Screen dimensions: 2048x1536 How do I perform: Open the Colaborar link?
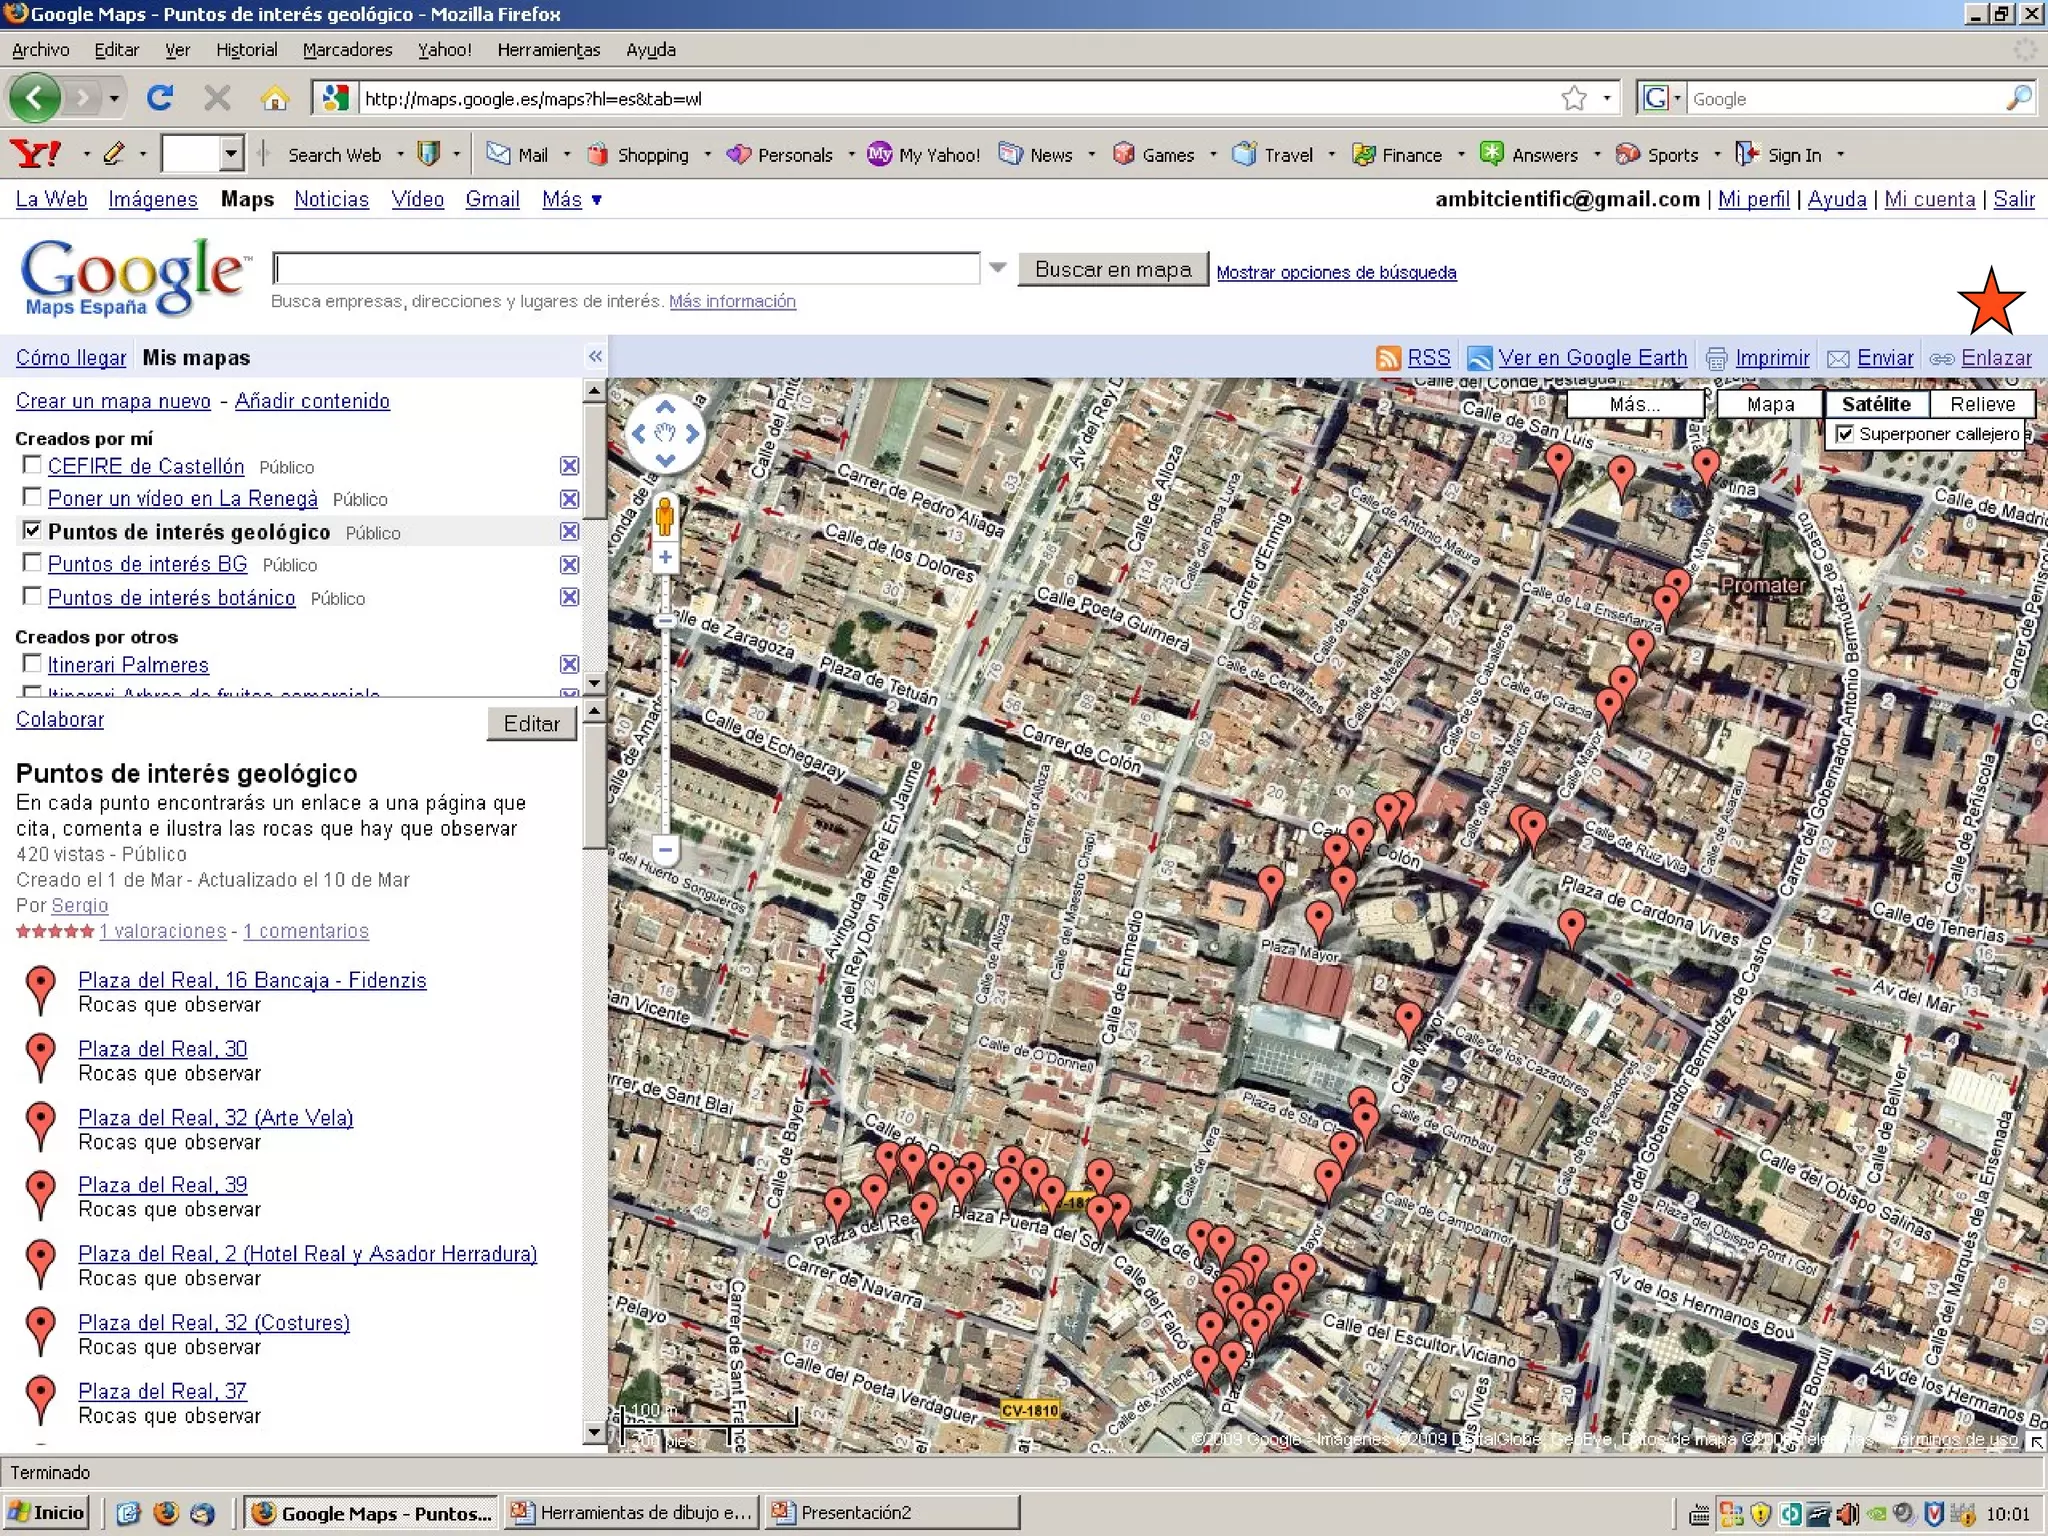pos(60,719)
